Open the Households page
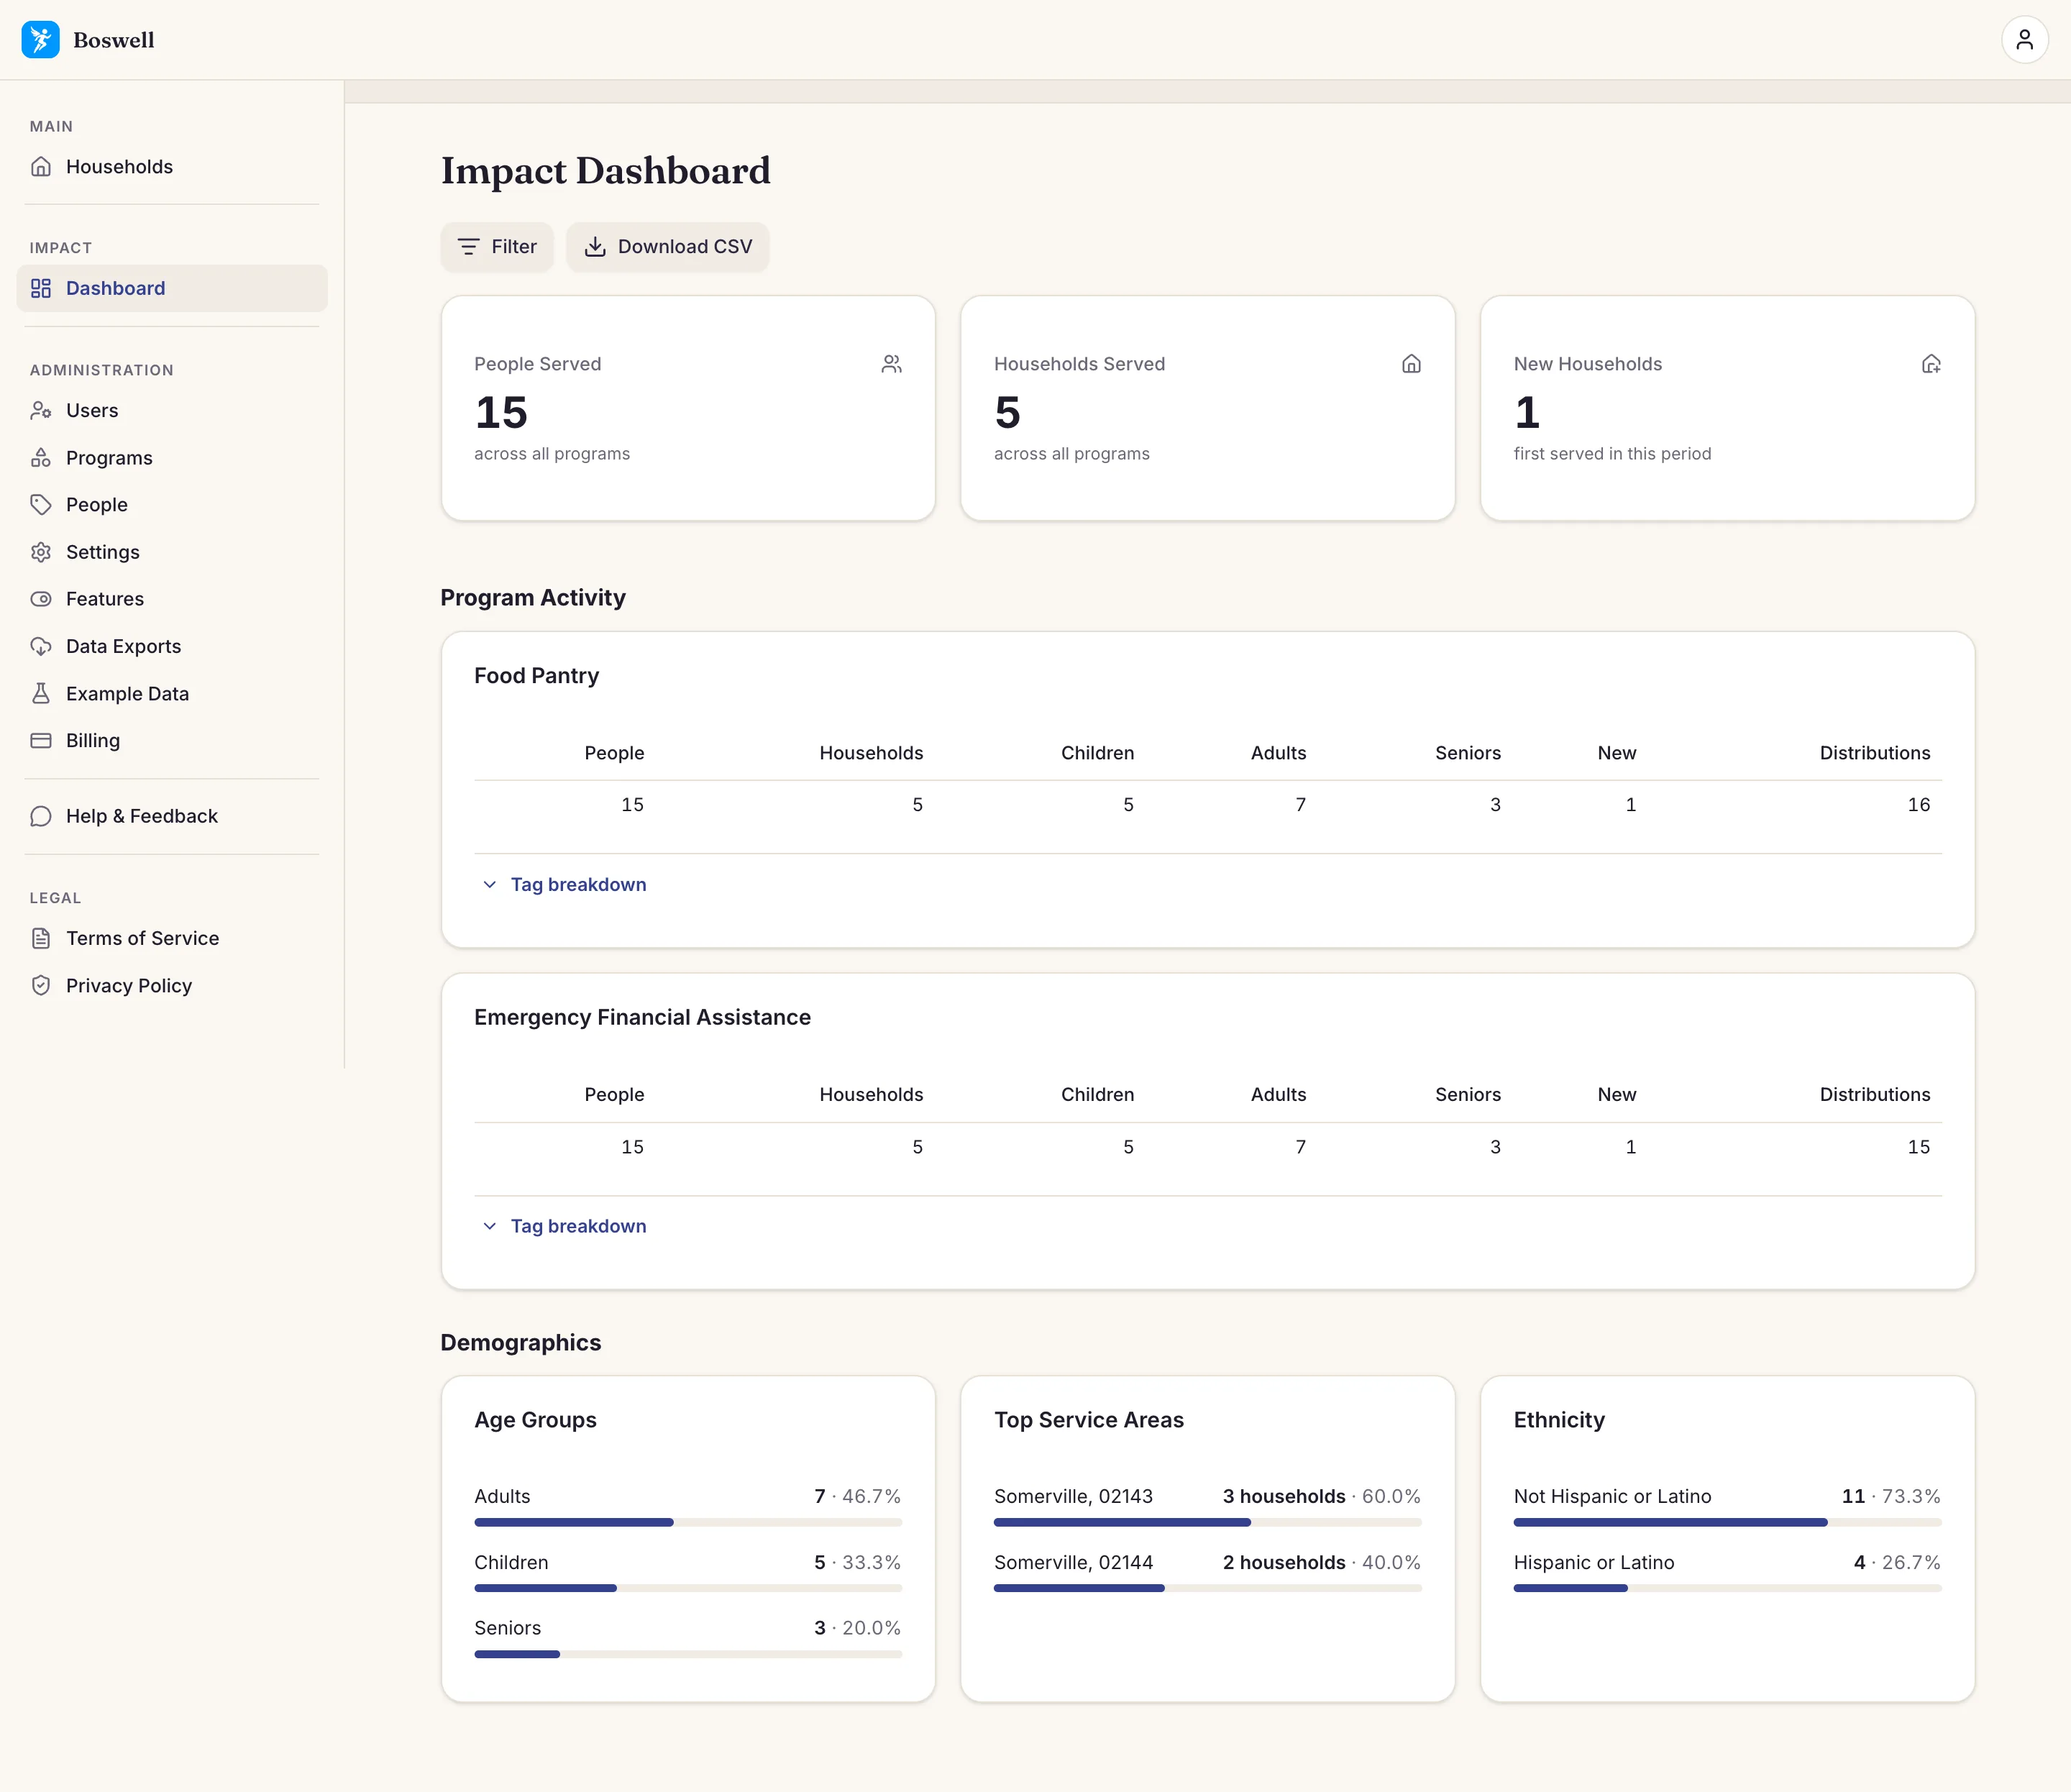2071x1792 pixels. 172,167
